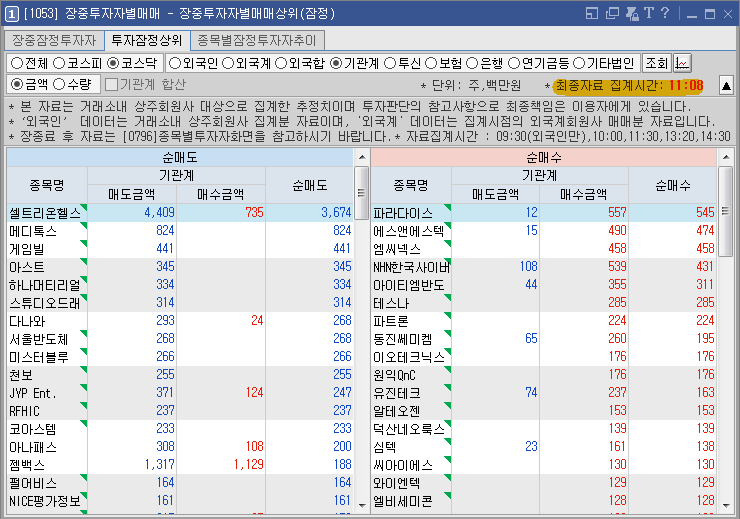The height and width of the screenshot is (519, 740).
Task: Select the 메디톡스 row
Action: [180, 231]
